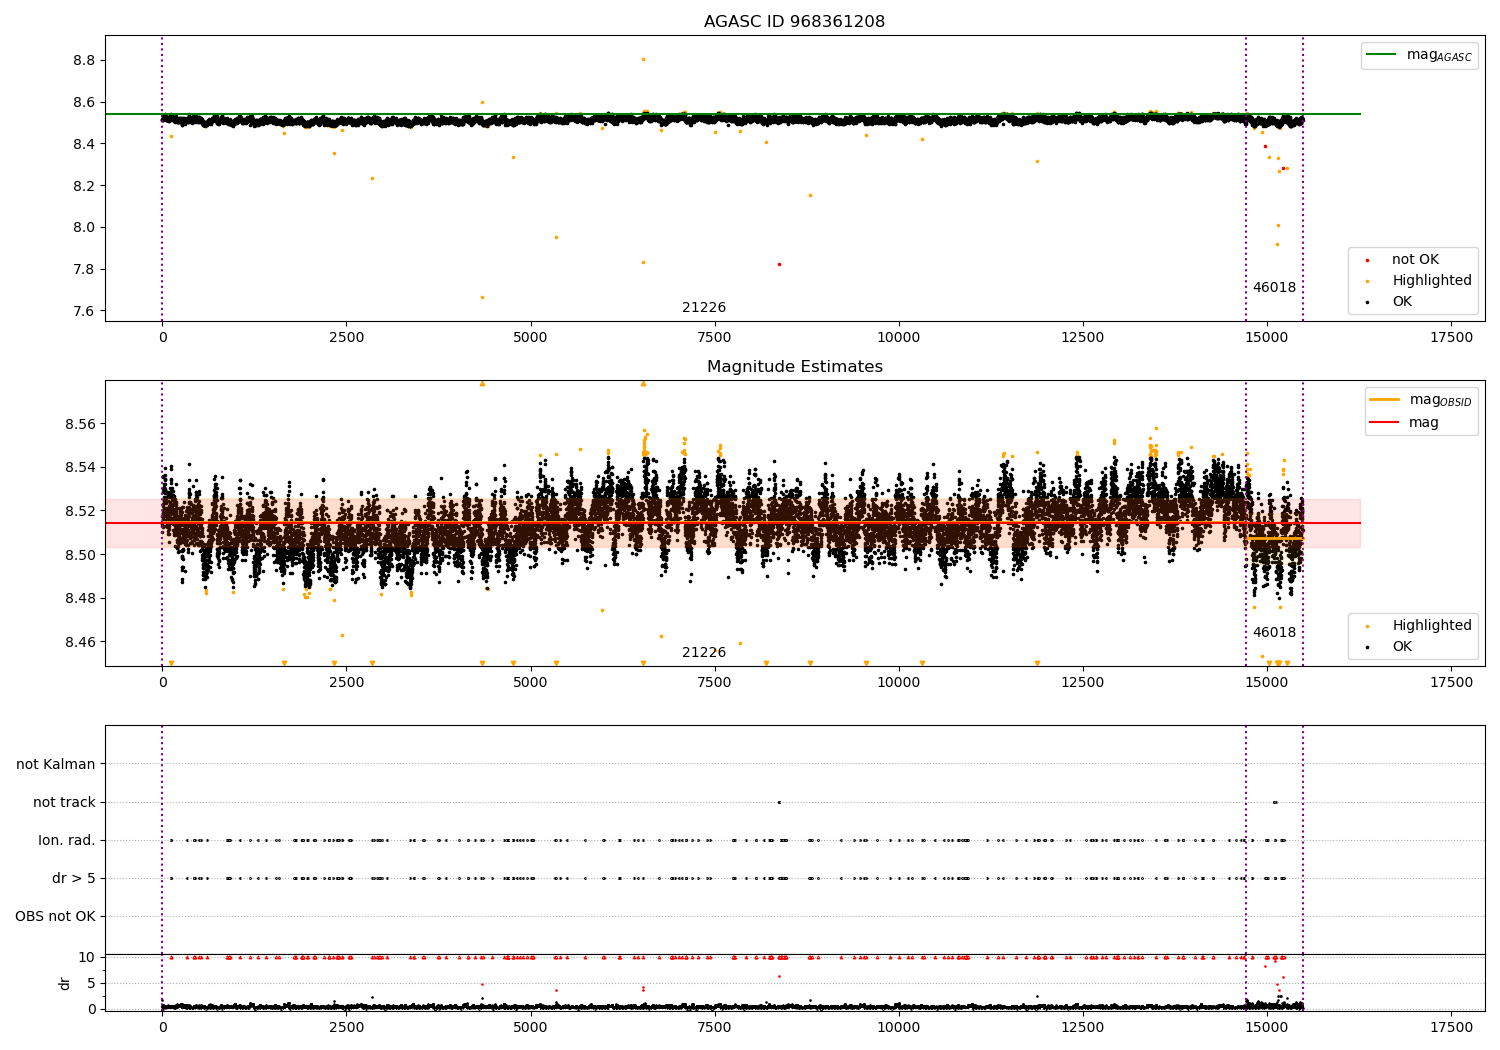This screenshot has width=1500, height=1050.
Task: Click the 8.8 tick label on top plot
Action: (84, 60)
